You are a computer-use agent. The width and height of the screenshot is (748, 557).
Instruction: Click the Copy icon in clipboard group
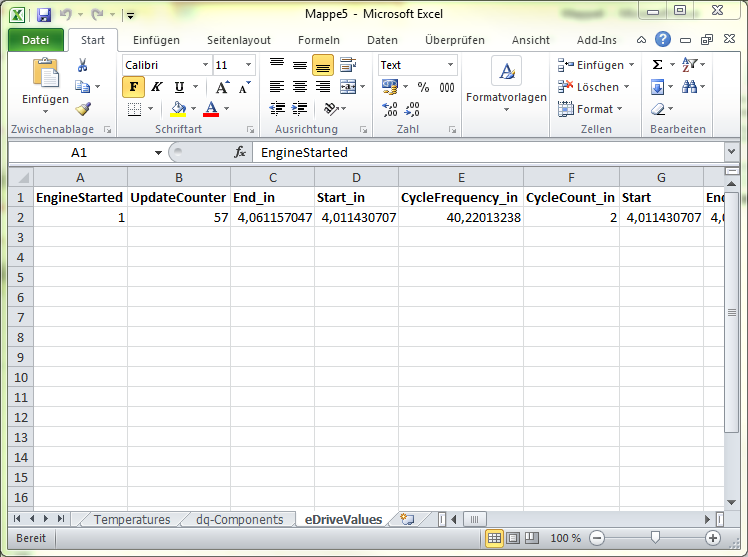pyautogui.click(x=83, y=87)
